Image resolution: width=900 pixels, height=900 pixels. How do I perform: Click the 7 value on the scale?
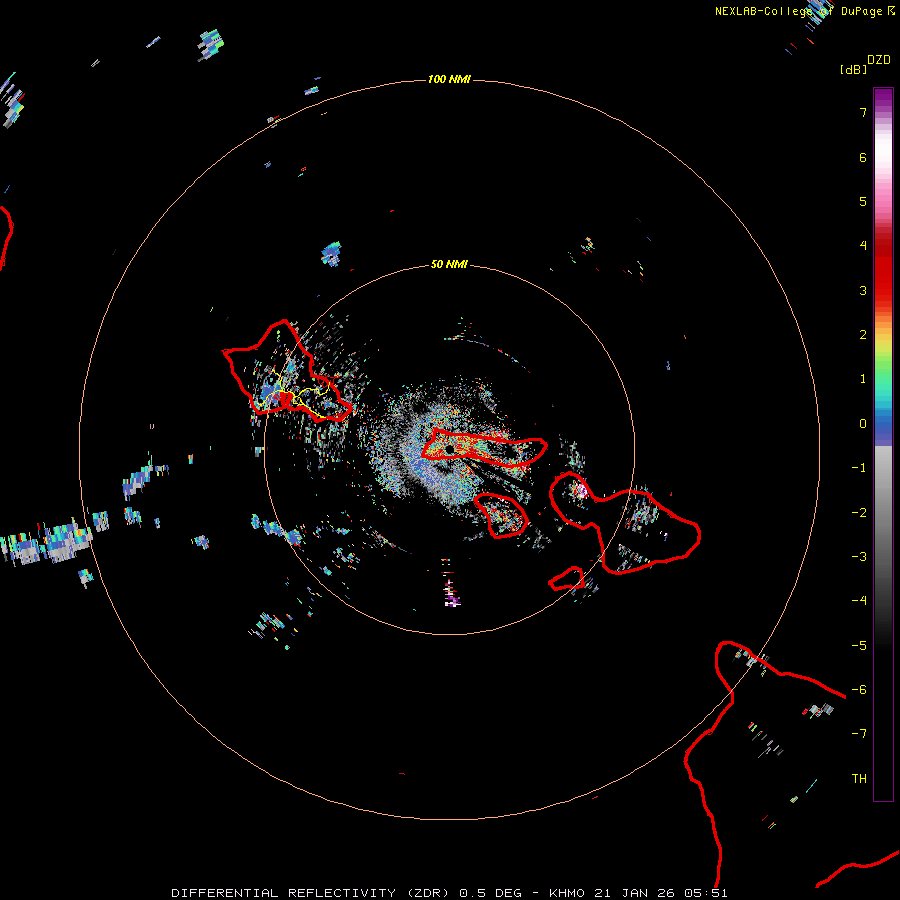pyautogui.click(x=863, y=112)
